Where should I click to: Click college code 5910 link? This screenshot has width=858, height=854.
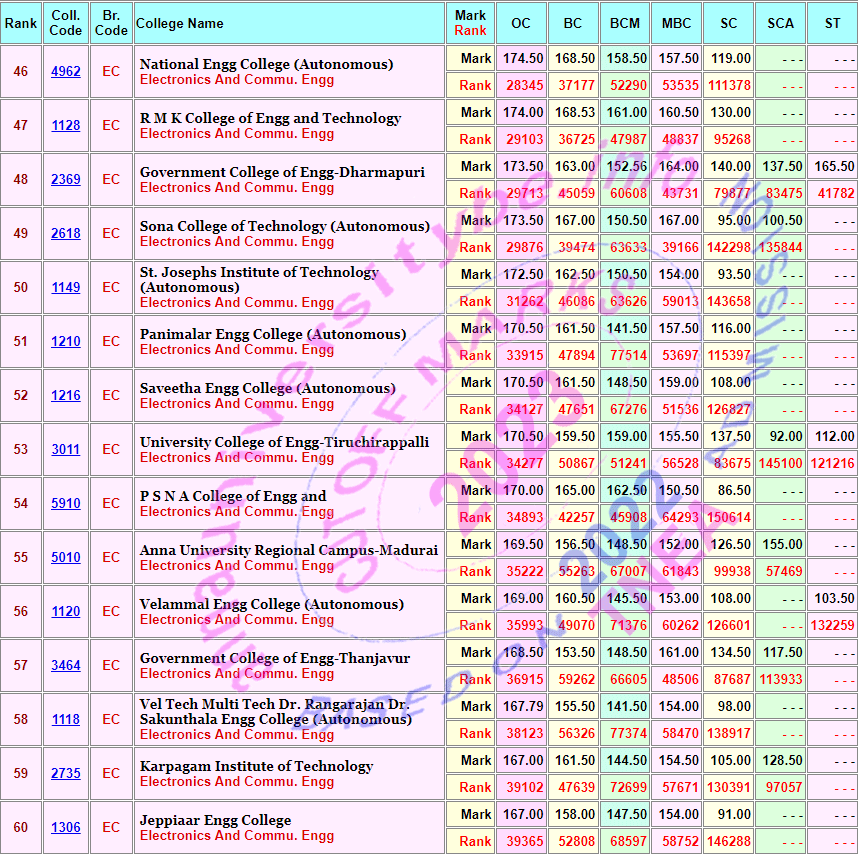pyautogui.click(x=66, y=504)
